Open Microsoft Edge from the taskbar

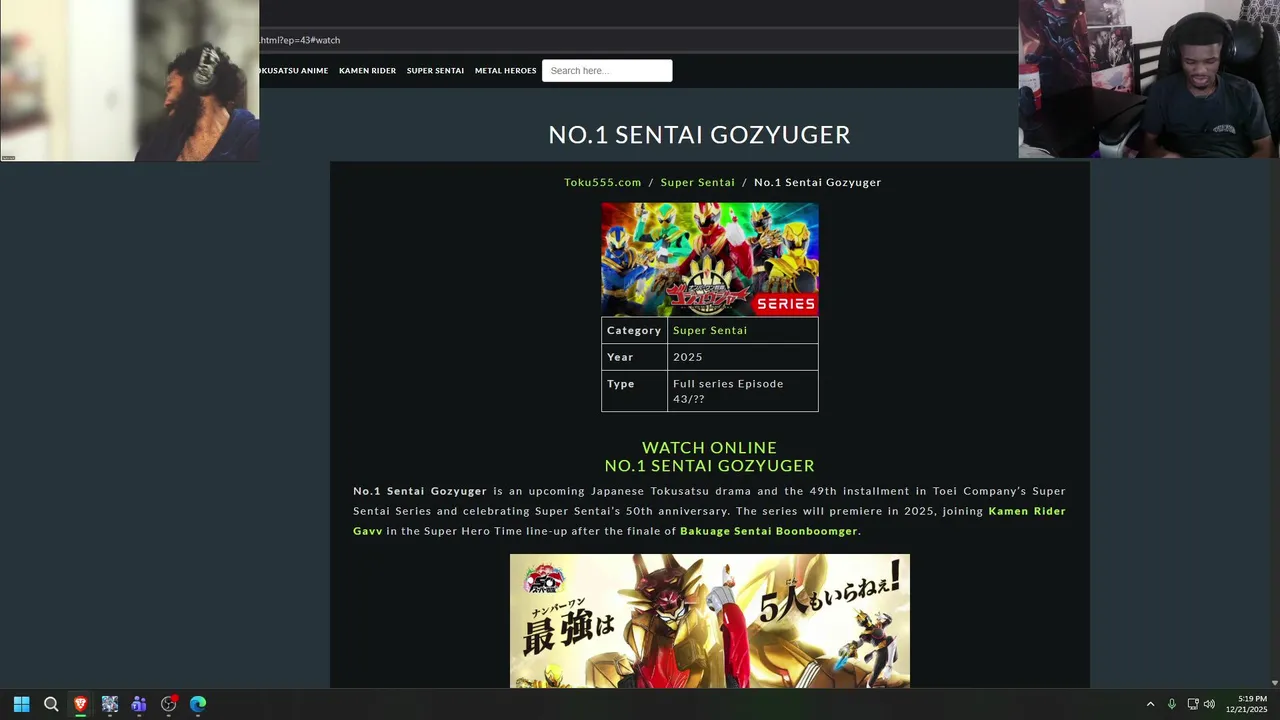coord(198,704)
